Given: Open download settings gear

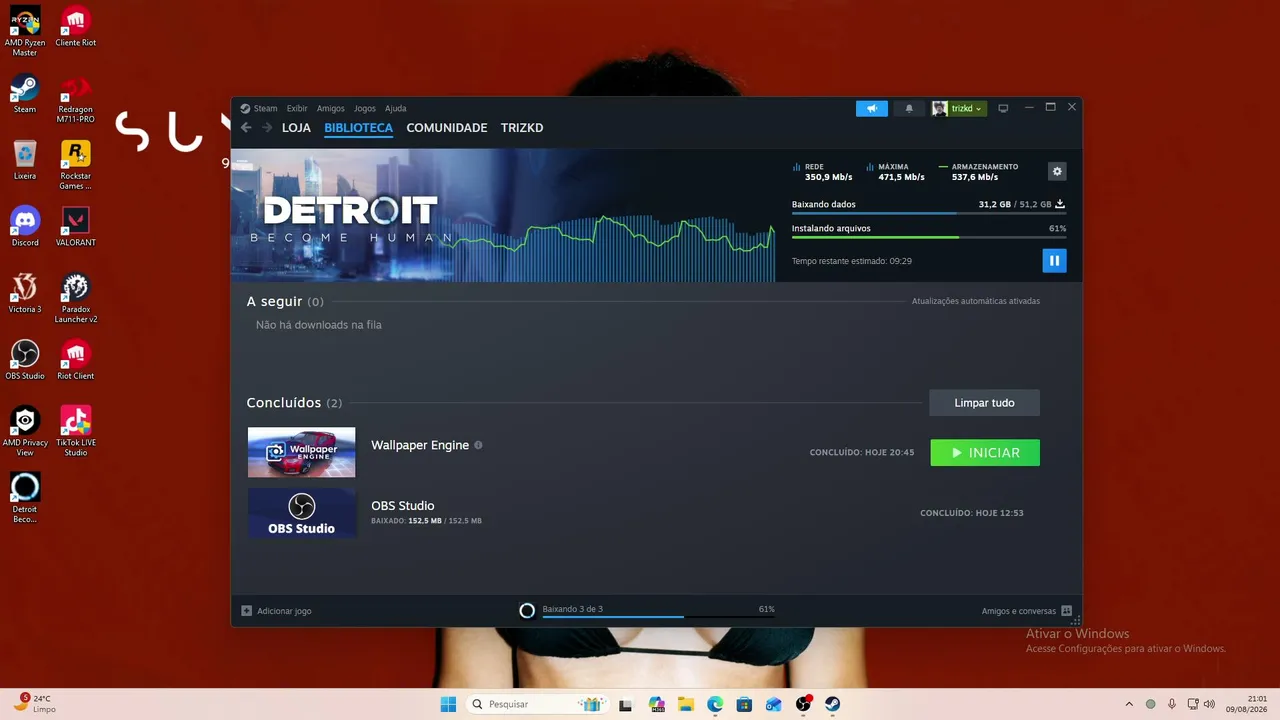Looking at the screenshot, I should pyautogui.click(x=1057, y=171).
